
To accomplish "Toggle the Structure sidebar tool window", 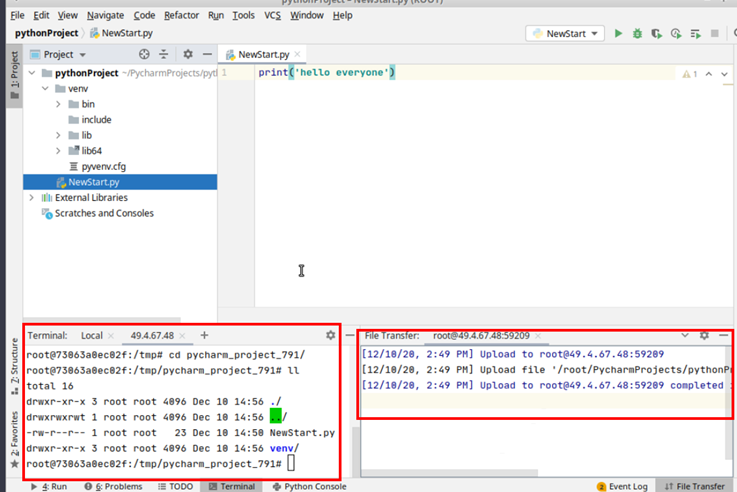I will point(15,367).
